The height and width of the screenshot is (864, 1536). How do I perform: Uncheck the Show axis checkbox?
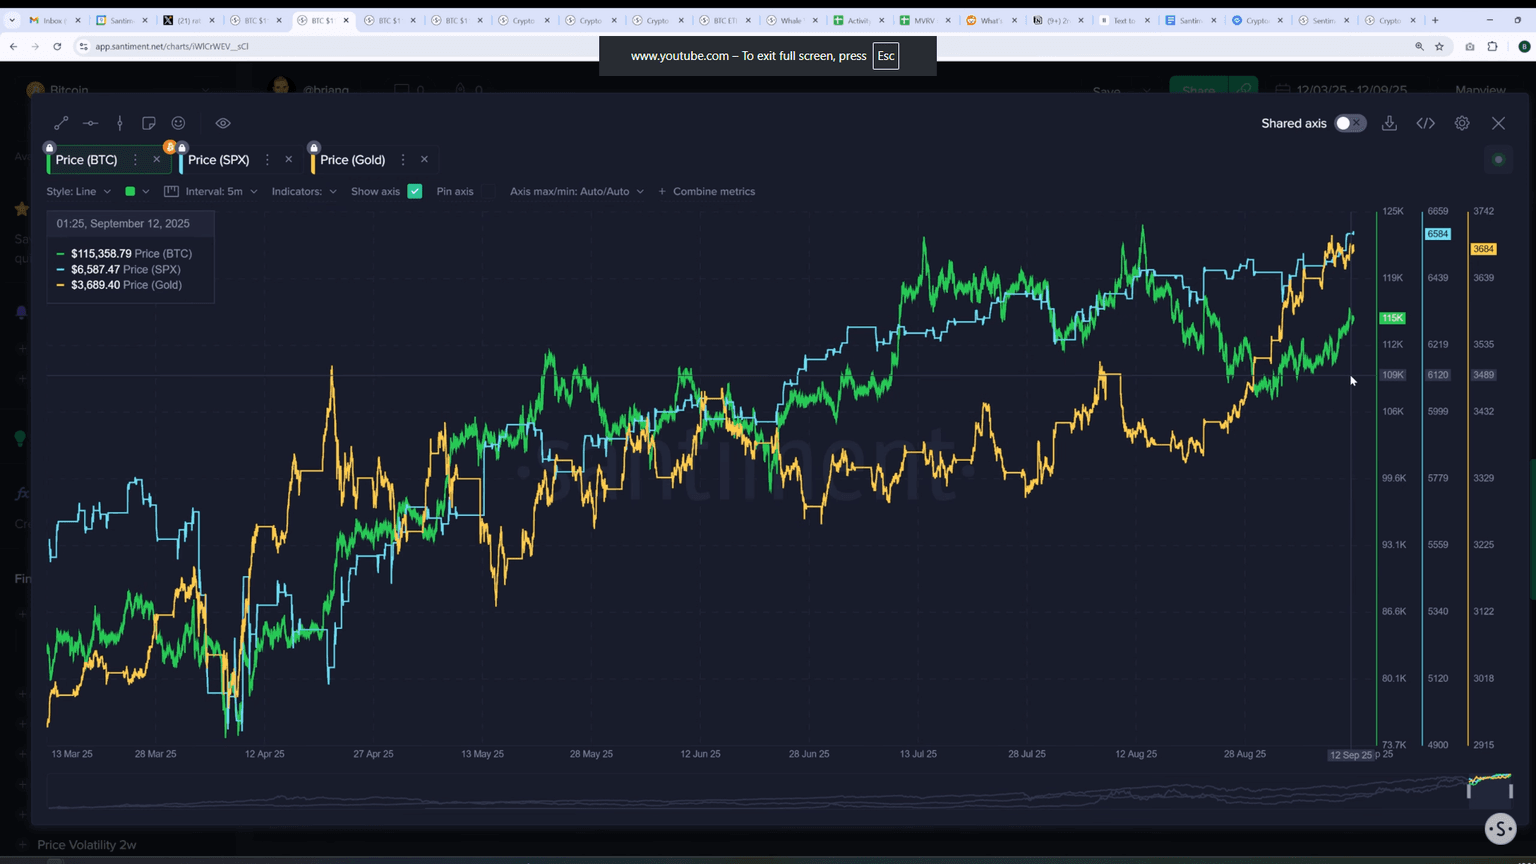point(415,191)
